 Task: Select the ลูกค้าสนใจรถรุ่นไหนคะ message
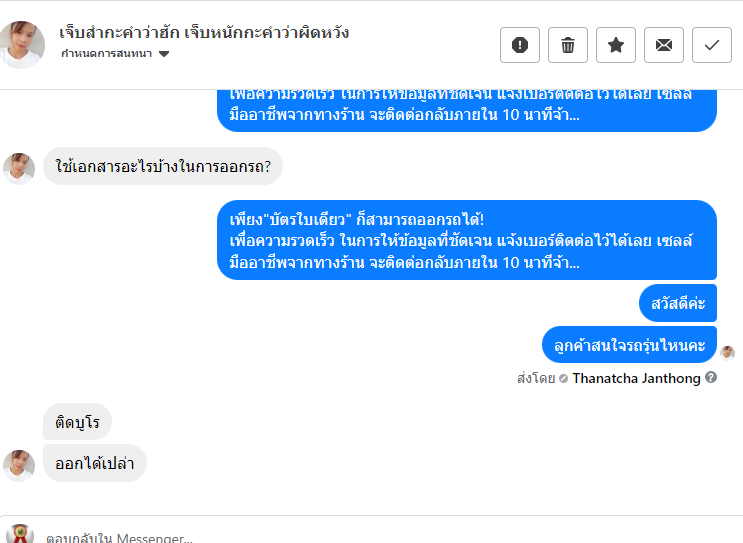(629, 344)
